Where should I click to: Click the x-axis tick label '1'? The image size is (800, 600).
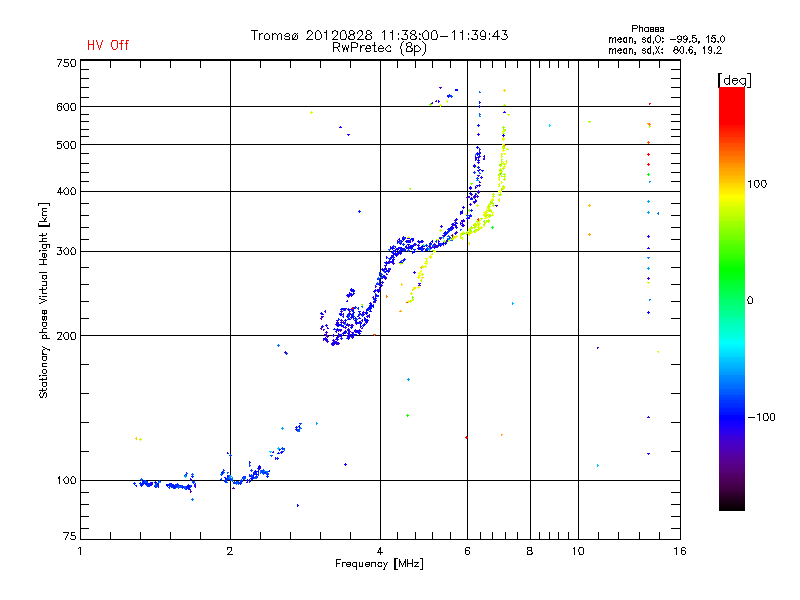pos(80,551)
